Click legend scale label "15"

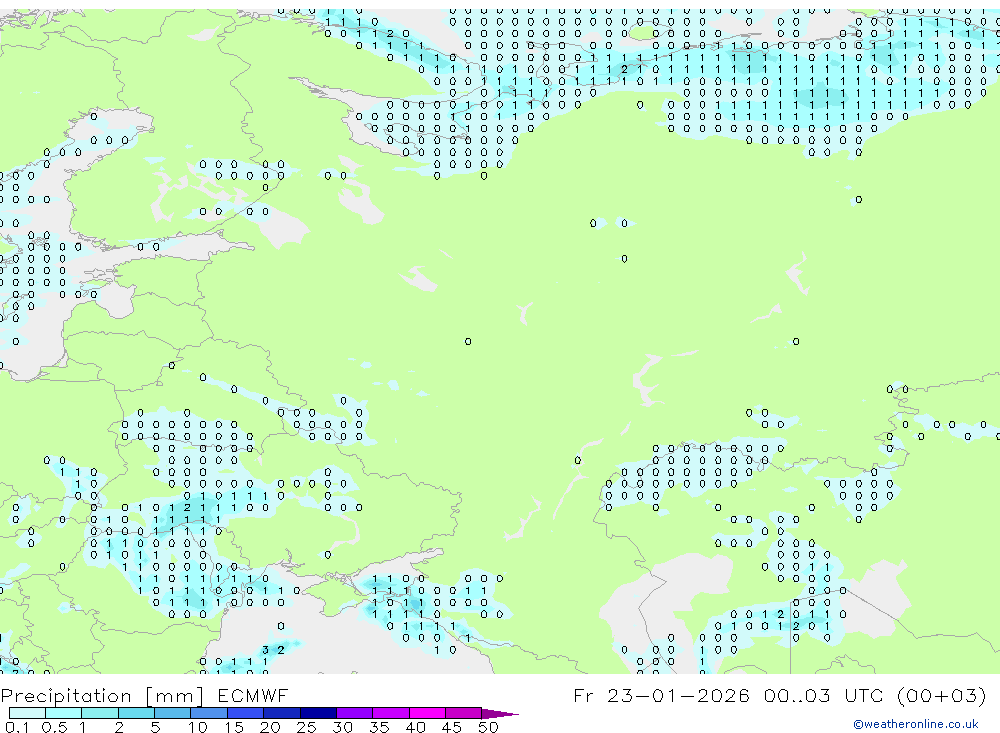[x=234, y=727]
